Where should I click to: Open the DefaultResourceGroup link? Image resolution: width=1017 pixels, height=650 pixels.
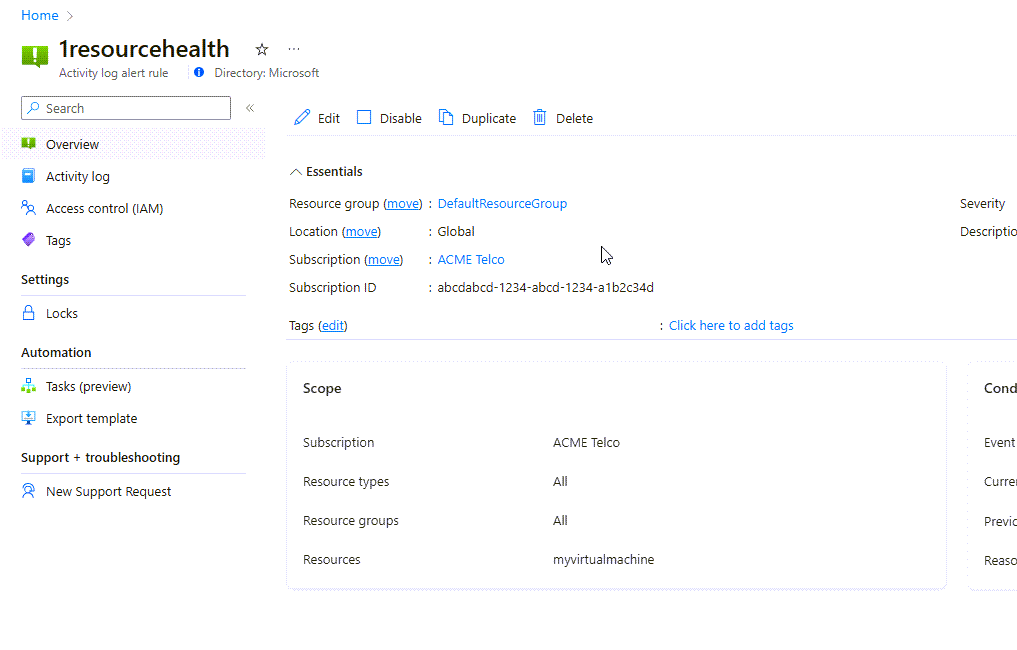coord(502,203)
